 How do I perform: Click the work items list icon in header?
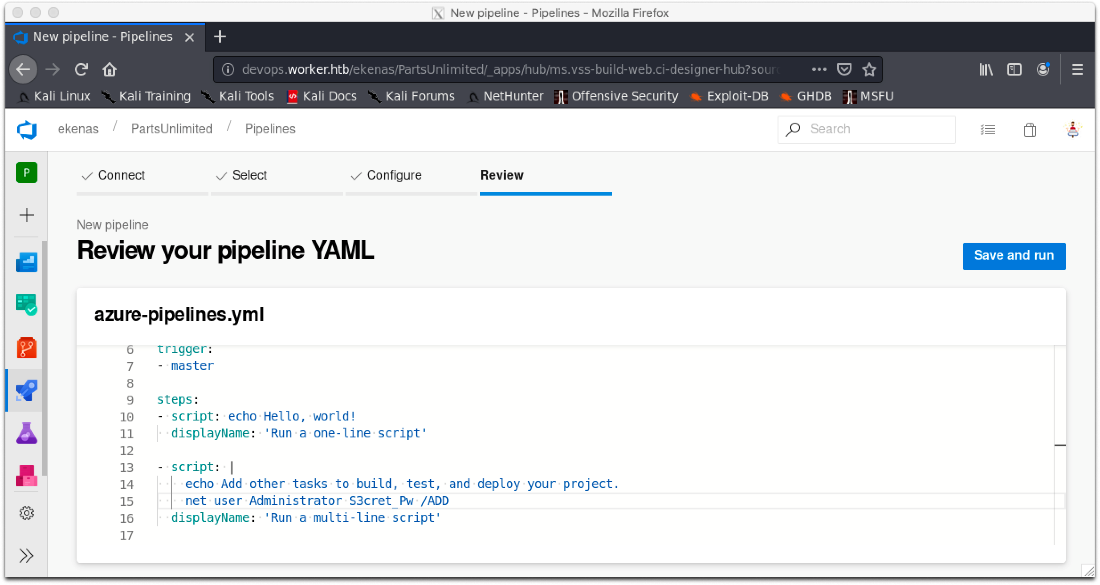(988, 130)
